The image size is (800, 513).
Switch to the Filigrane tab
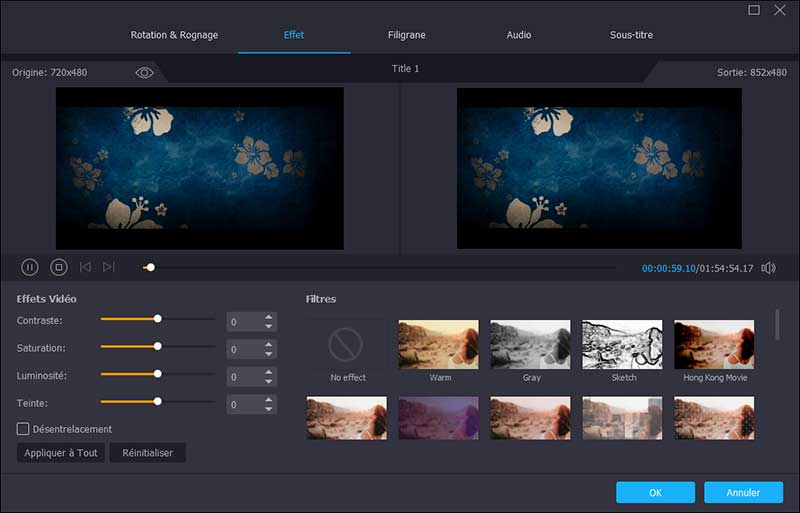point(406,35)
